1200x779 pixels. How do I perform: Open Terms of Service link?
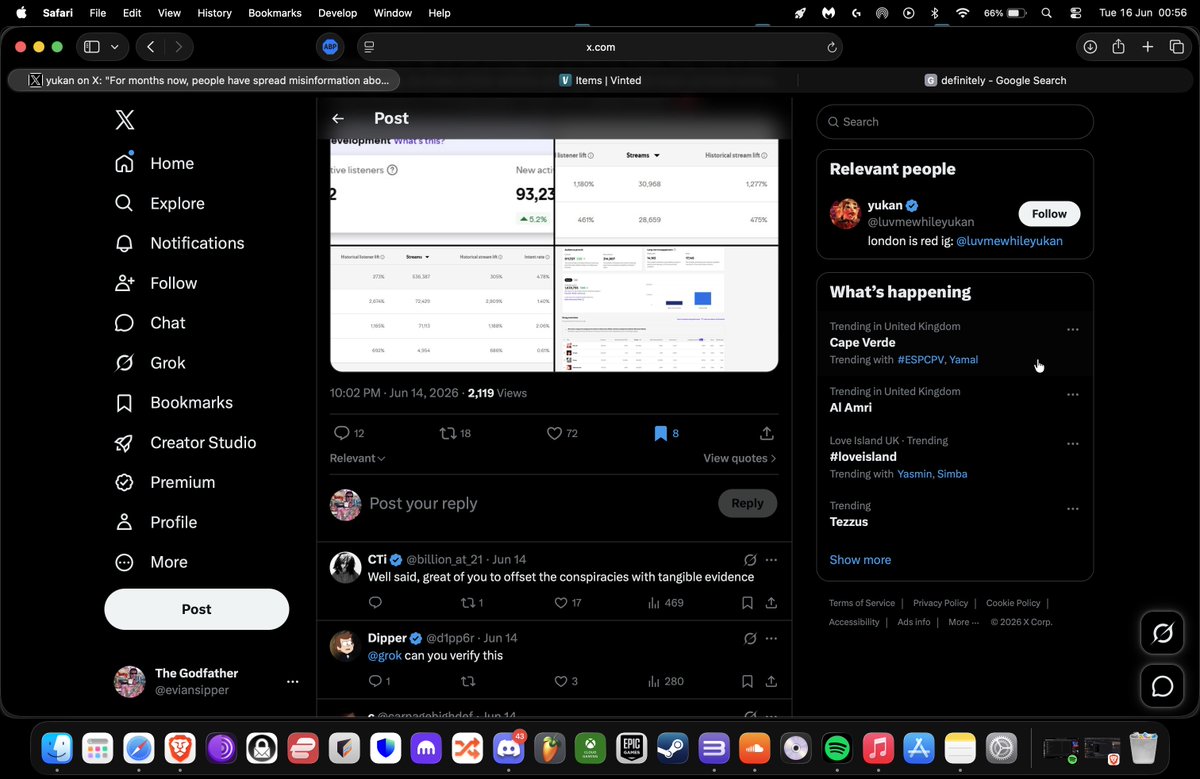click(862, 603)
